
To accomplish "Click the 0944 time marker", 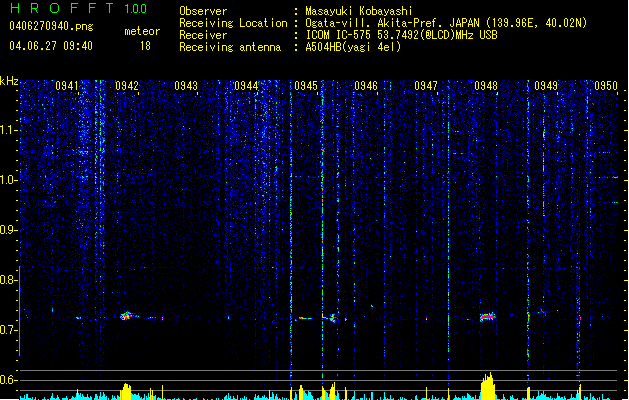I will pos(246,86).
